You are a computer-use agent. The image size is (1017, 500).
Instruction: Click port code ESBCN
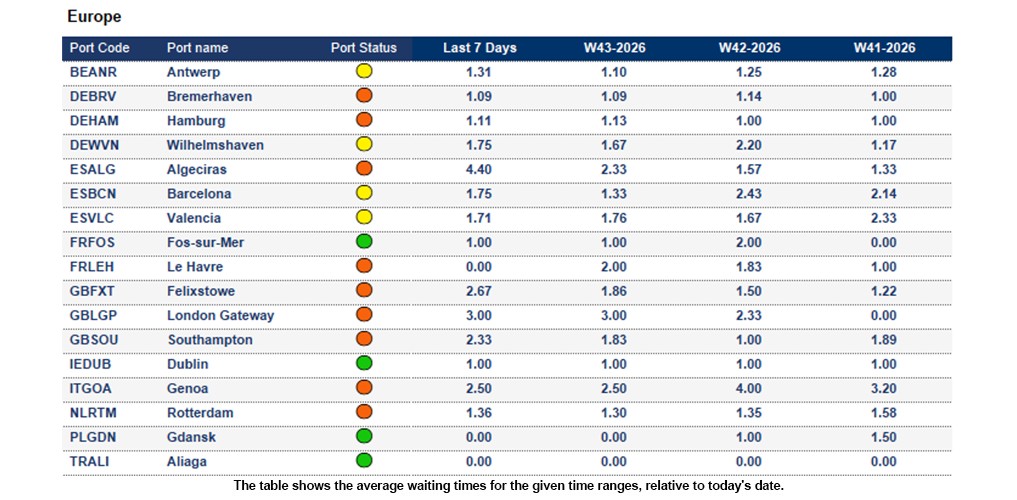point(94,194)
